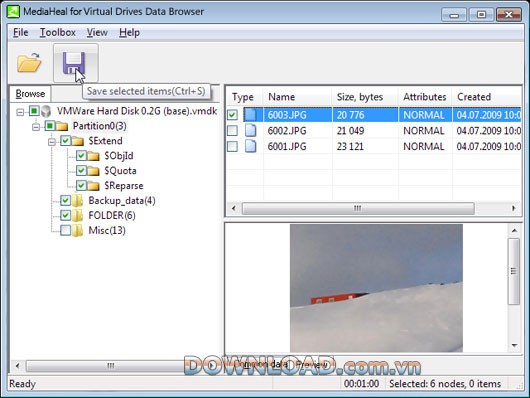Sort by Attributes column header
Image resolution: width=530 pixels, height=398 pixels.
coord(425,97)
